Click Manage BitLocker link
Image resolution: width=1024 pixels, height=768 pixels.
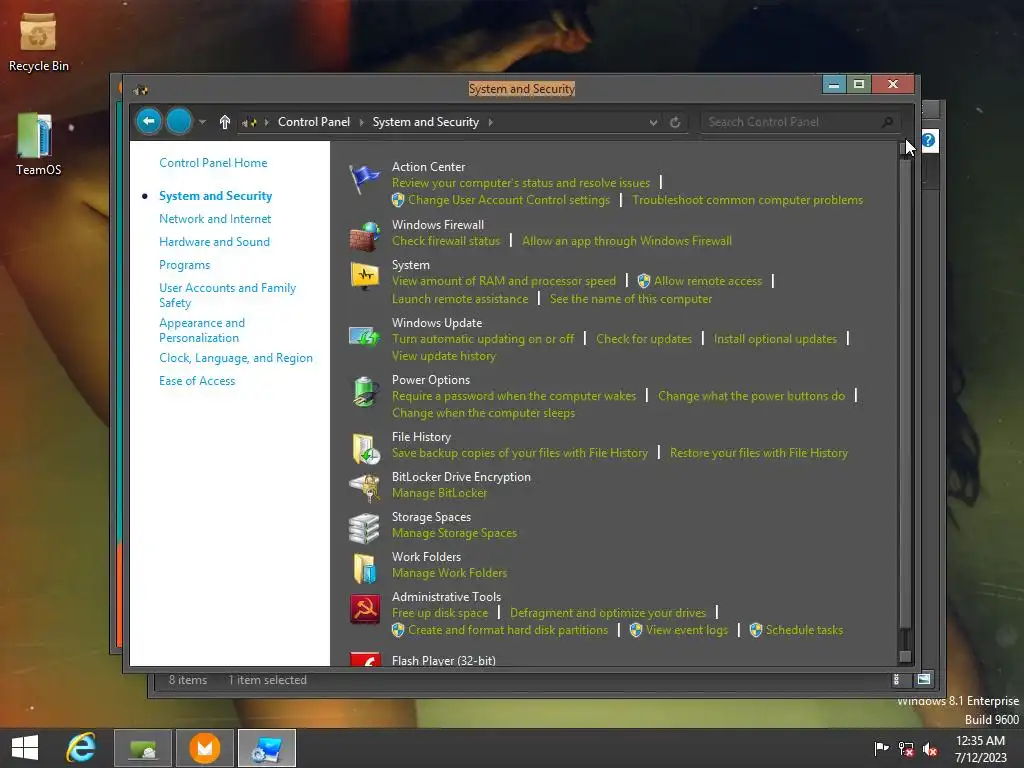[x=440, y=493]
